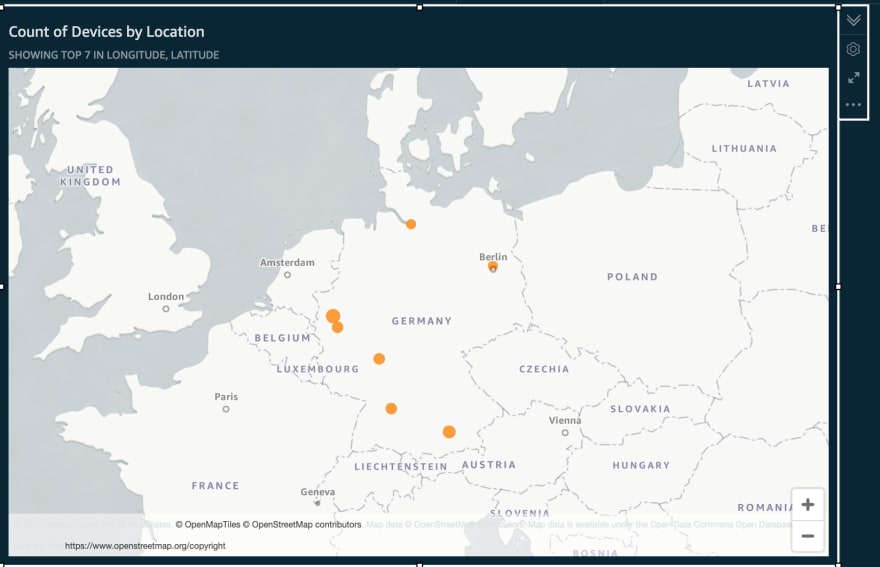Viewport: 880px width, 567px height.
Task: Edit the Count of Devices by Location title
Action: (107, 32)
